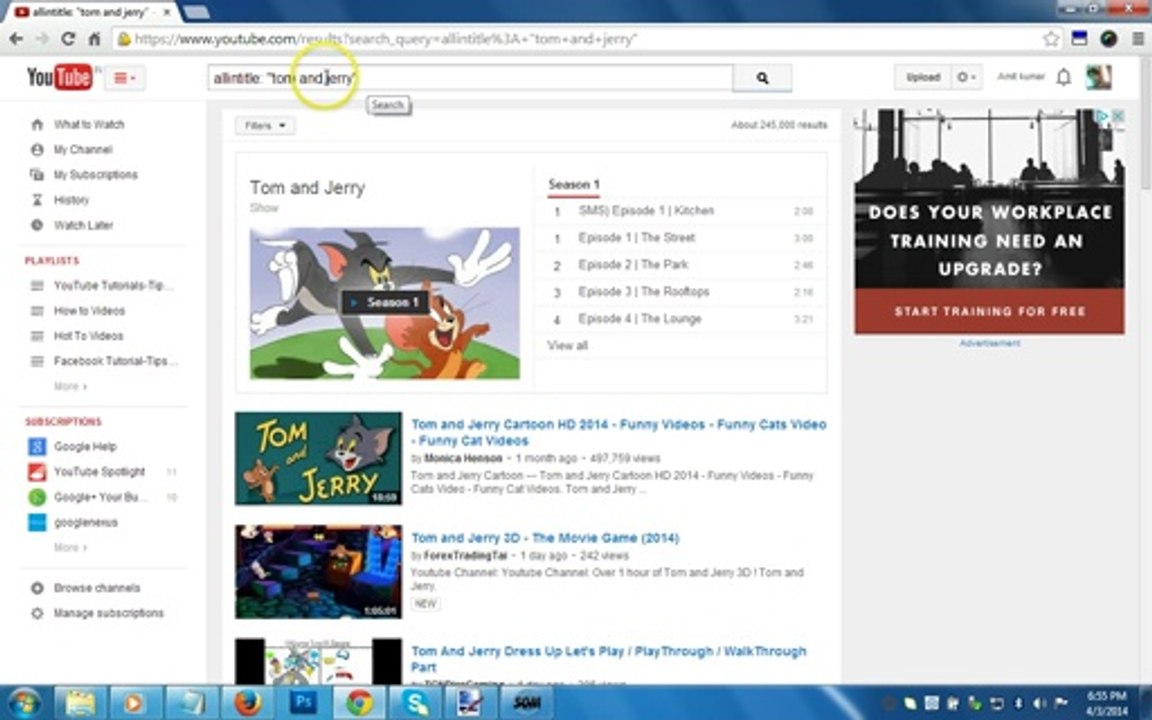The width and height of the screenshot is (1152, 720).
Task: Open YouTube Tutorials-Tip playlist
Action: point(113,285)
